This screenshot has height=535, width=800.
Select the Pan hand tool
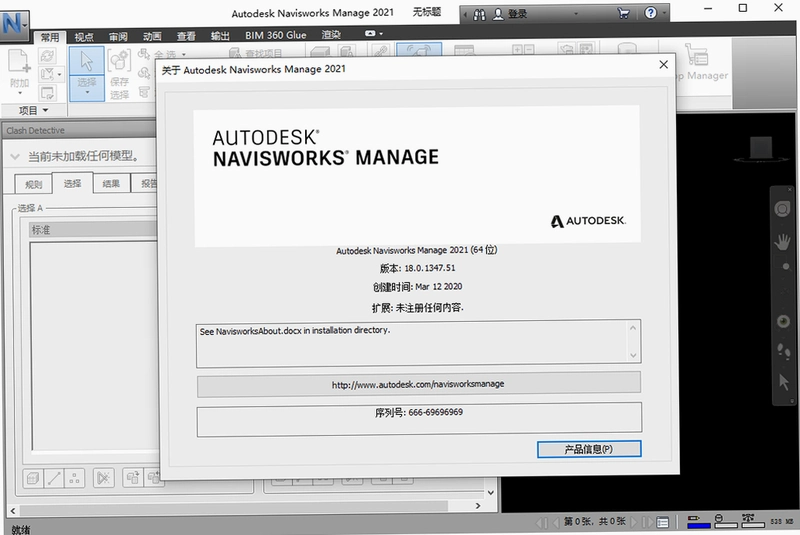tap(782, 241)
